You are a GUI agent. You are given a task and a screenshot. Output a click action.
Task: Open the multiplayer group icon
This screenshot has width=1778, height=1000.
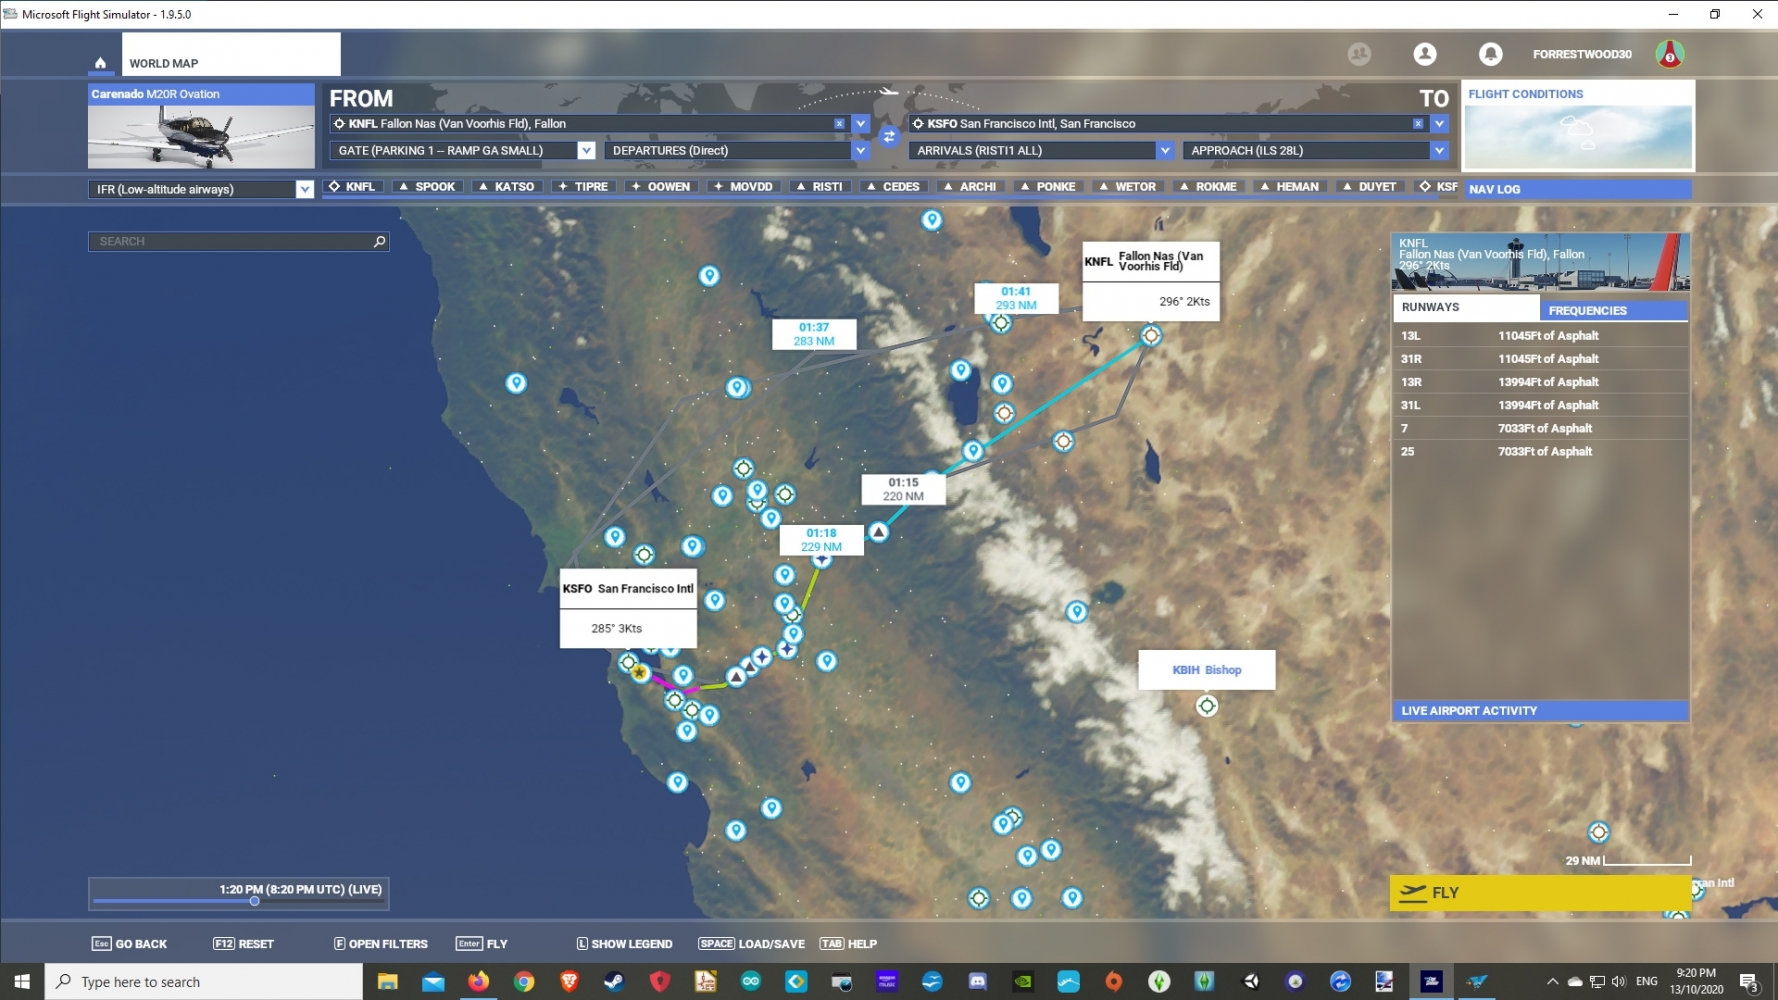click(x=1359, y=54)
